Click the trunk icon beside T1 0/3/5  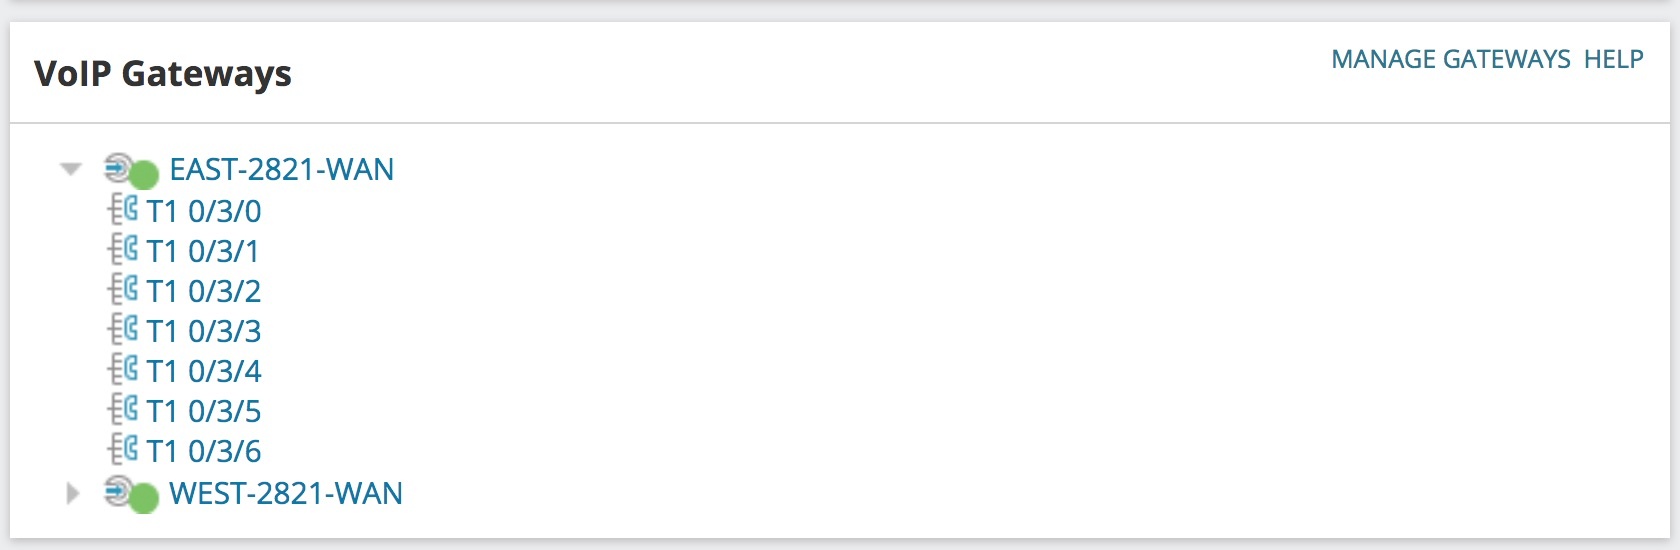pos(123,410)
